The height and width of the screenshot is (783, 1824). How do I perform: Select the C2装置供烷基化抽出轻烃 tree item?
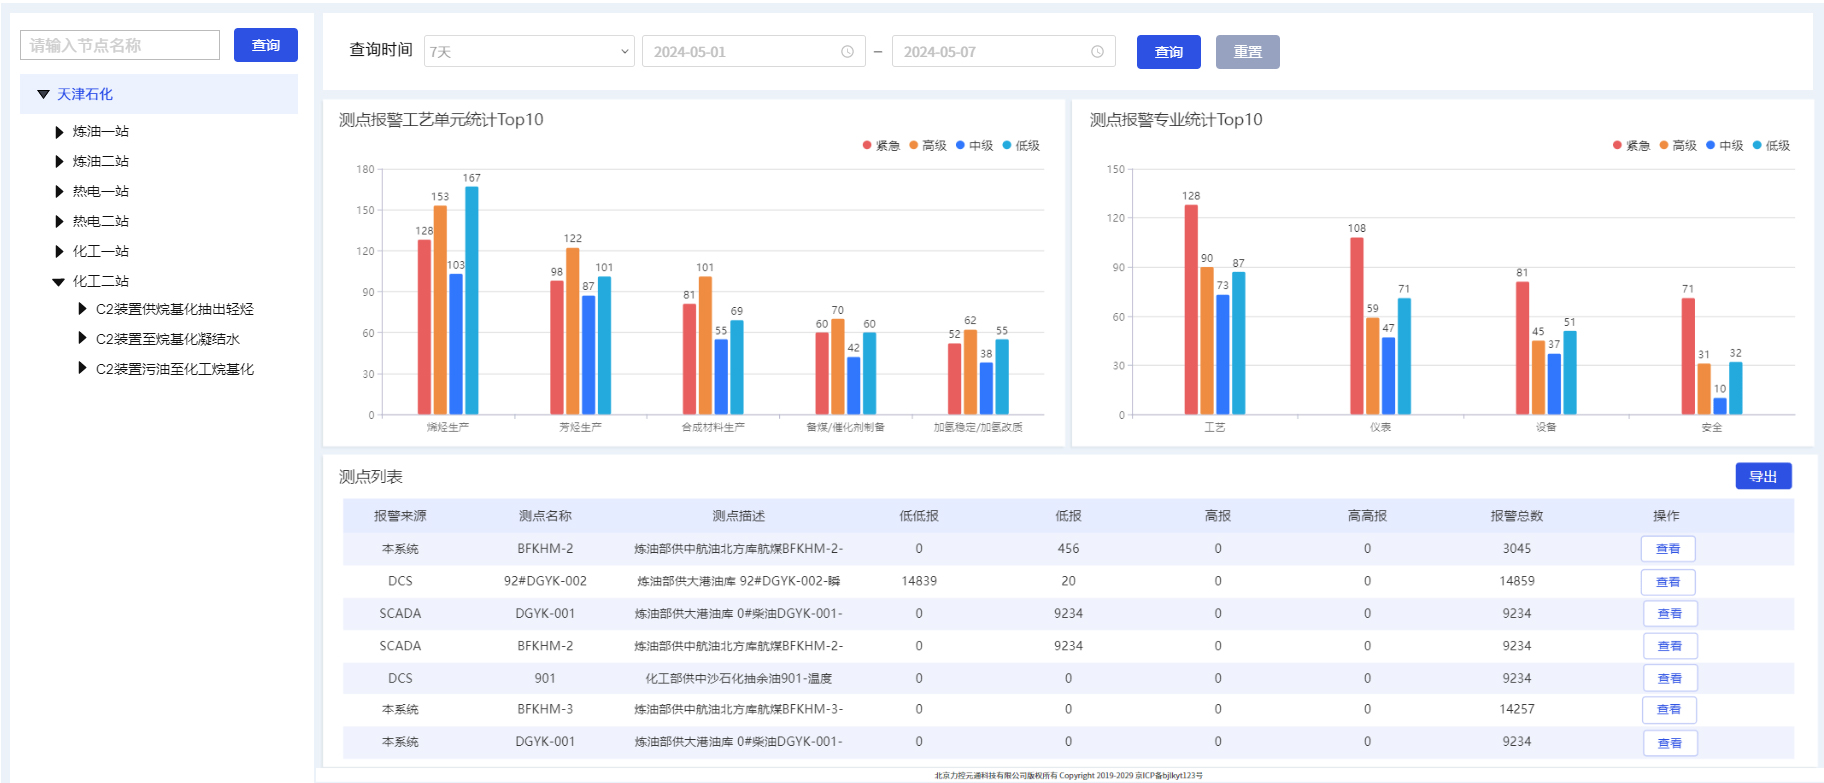coord(174,309)
